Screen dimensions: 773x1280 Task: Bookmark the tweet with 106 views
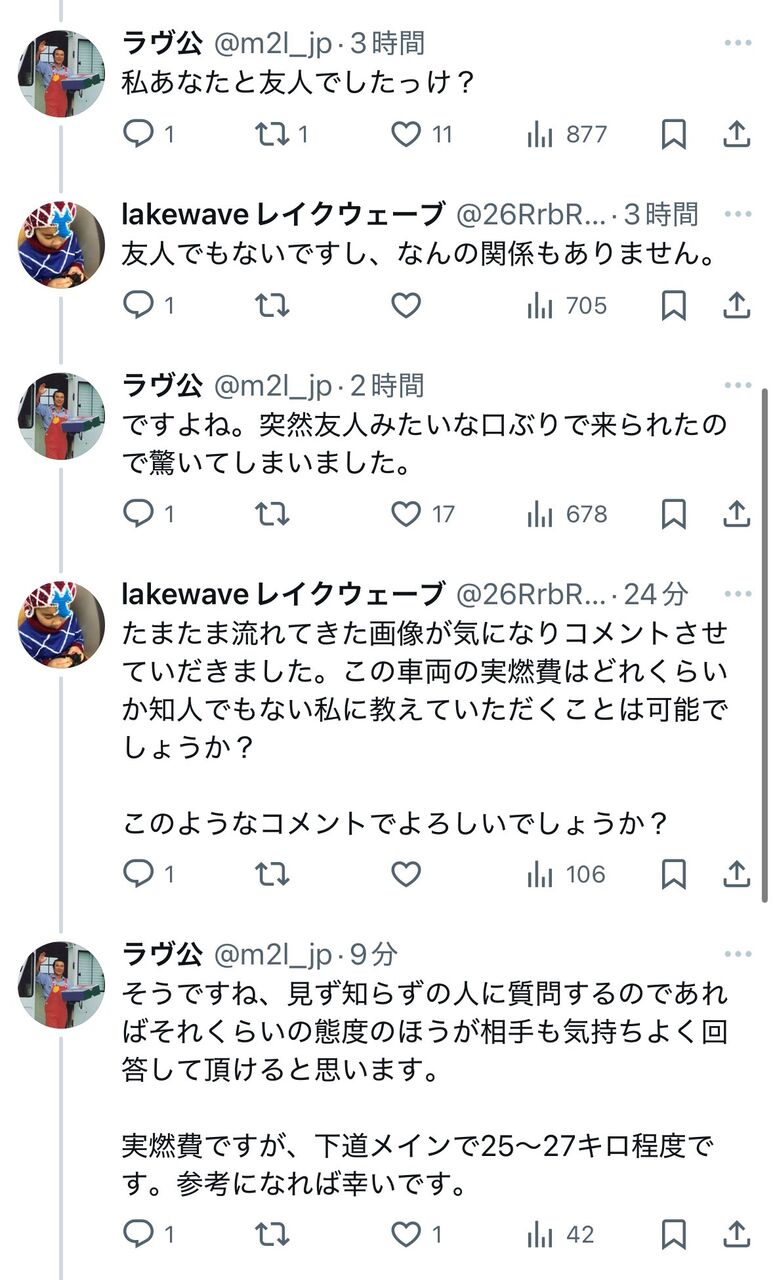pyautogui.click(x=674, y=874)
